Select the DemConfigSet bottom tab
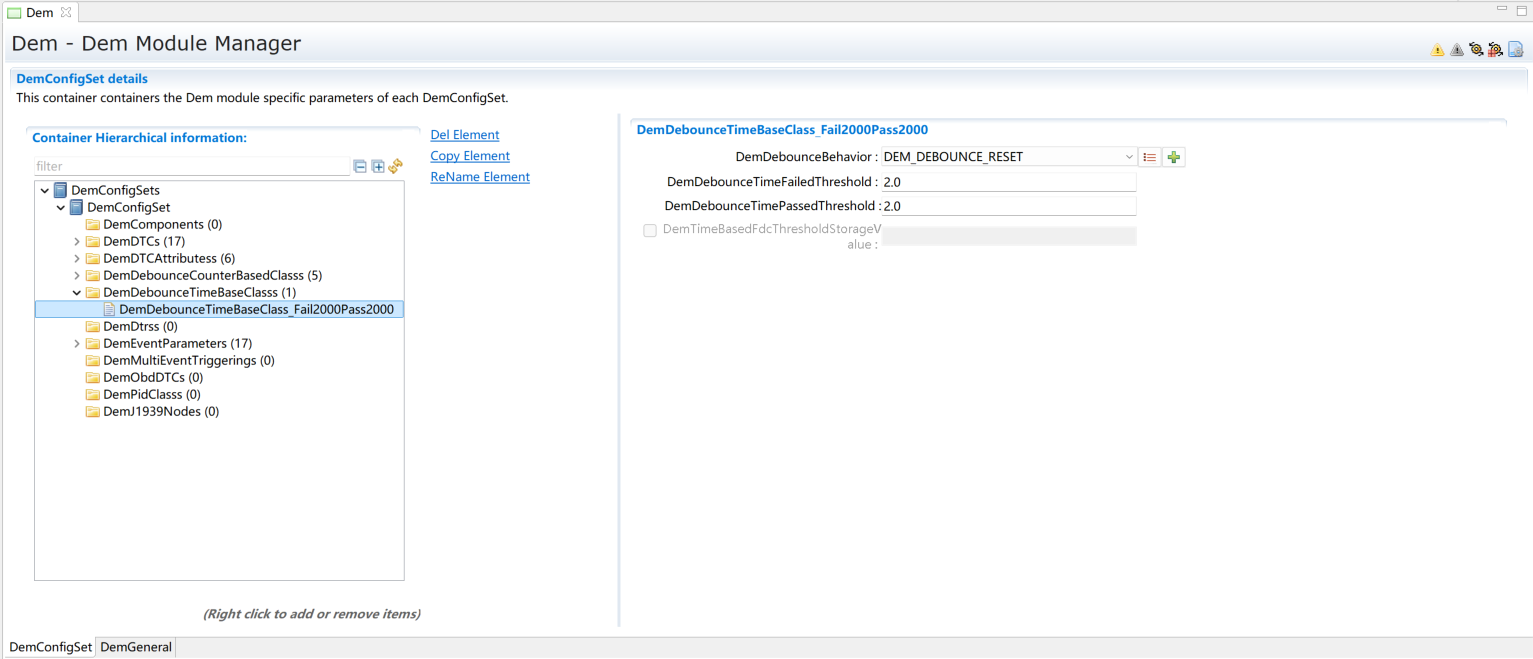 click(50, 647)
